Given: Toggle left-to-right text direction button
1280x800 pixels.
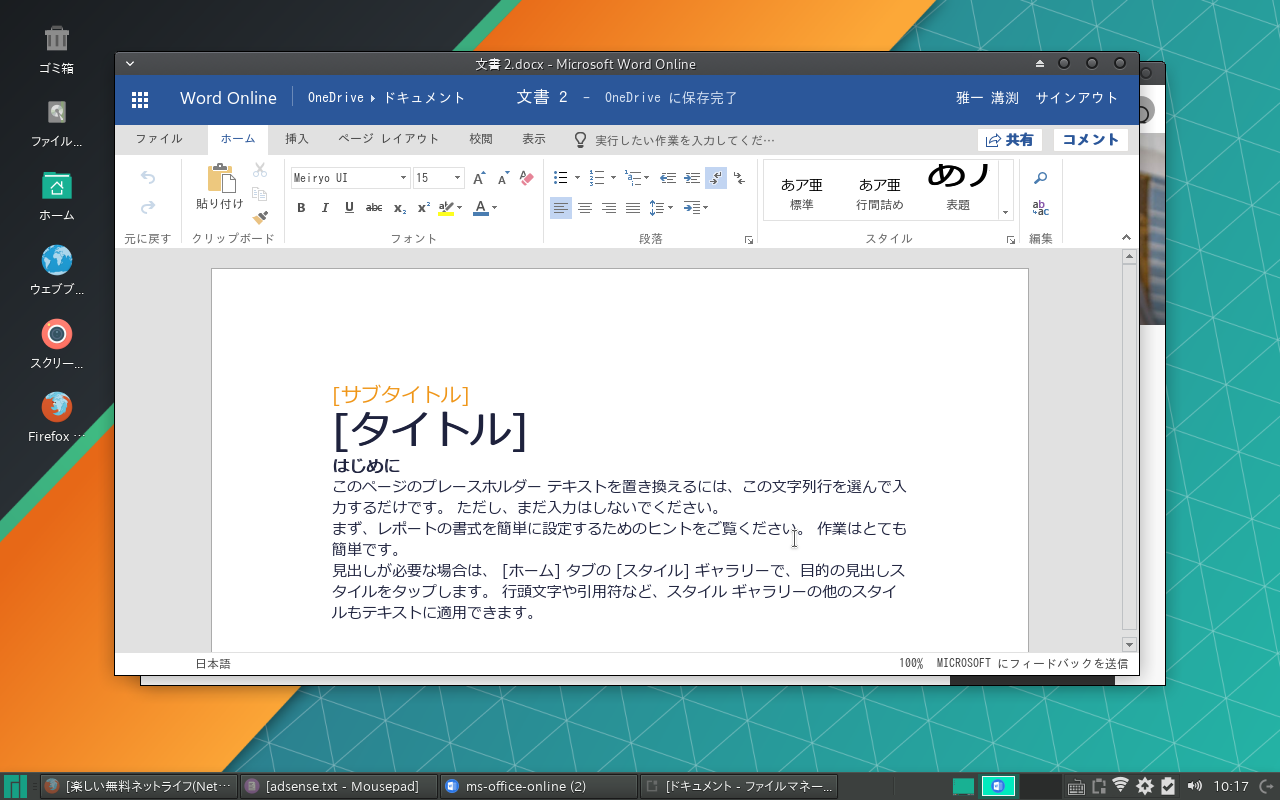Looking at the screenshot, I should tap(716, 178).
